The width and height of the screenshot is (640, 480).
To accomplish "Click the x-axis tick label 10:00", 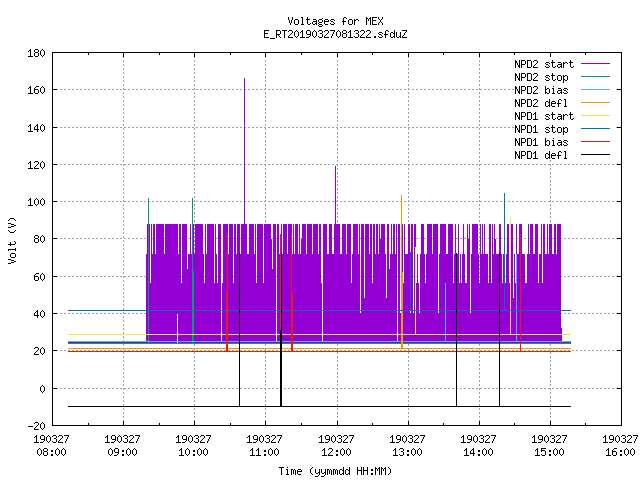I will tap(193, 452).
